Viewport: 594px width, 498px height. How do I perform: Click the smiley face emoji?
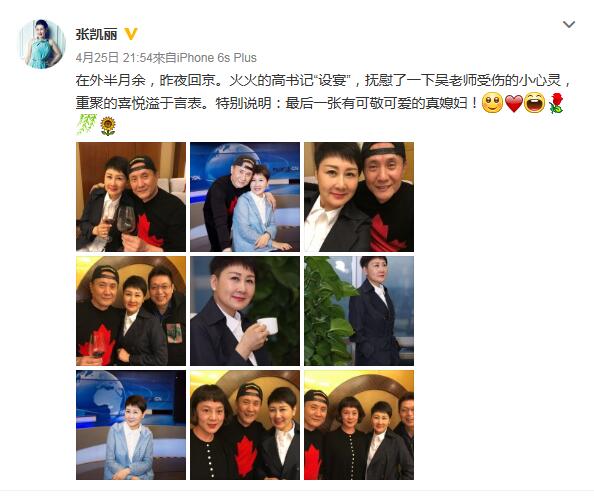(492, 103)
